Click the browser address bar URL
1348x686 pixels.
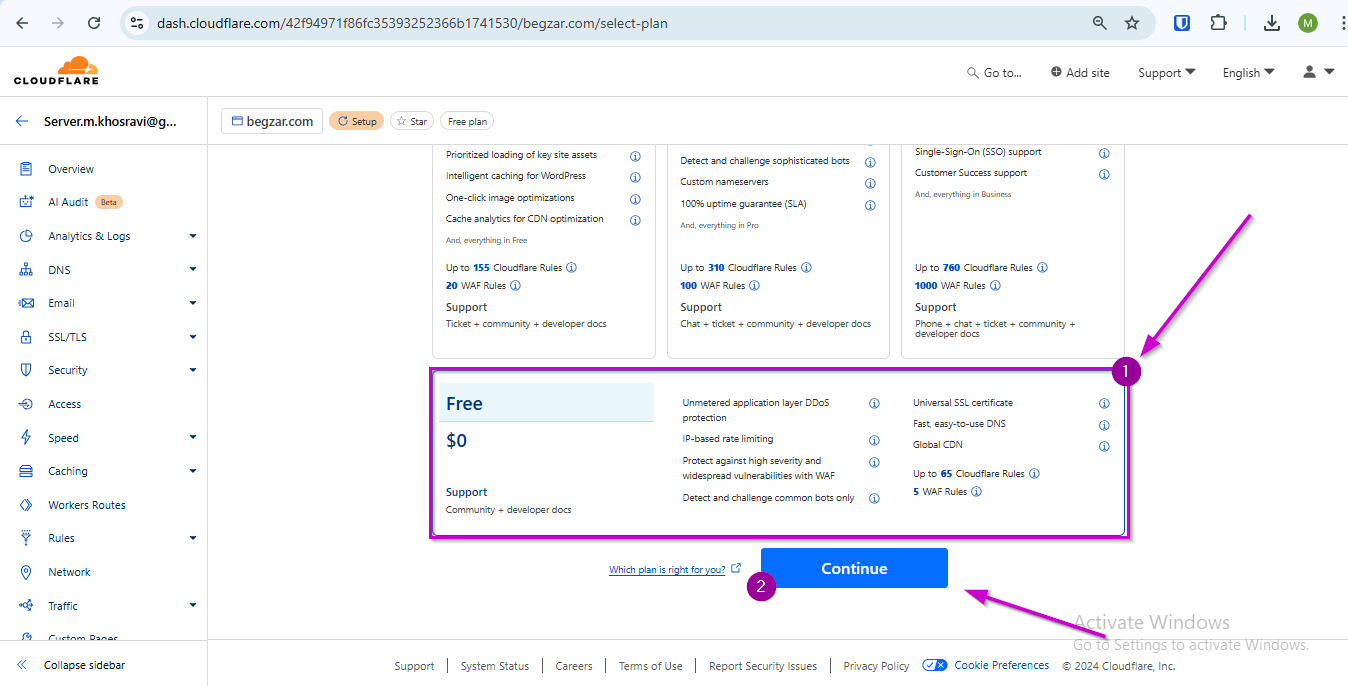pyautogui.click(x=412, y=23)
